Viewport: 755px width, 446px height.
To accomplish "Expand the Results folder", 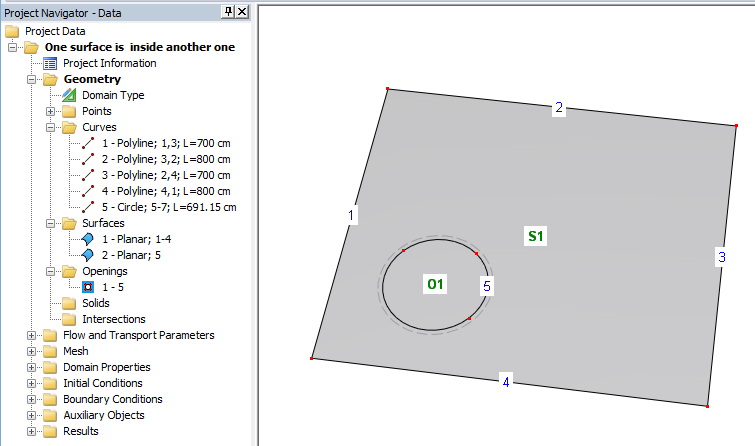I will click(x=31, y=431).
